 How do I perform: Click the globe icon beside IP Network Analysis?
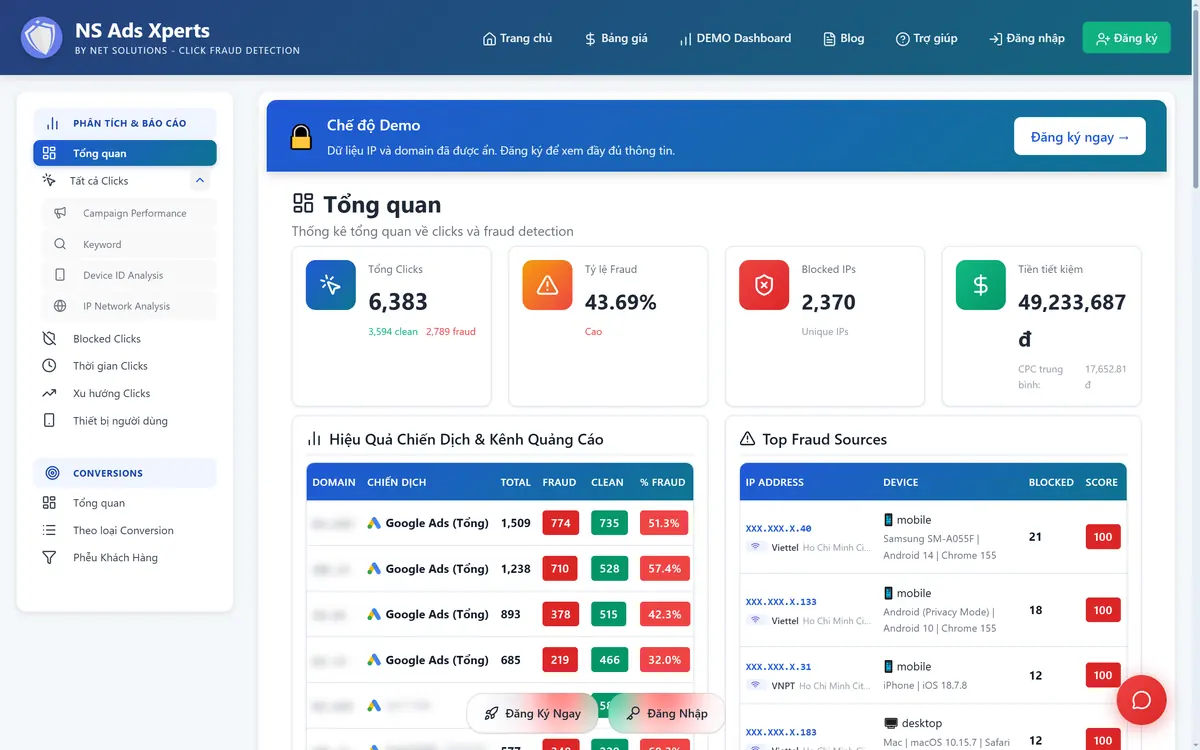tap(60, 306)
